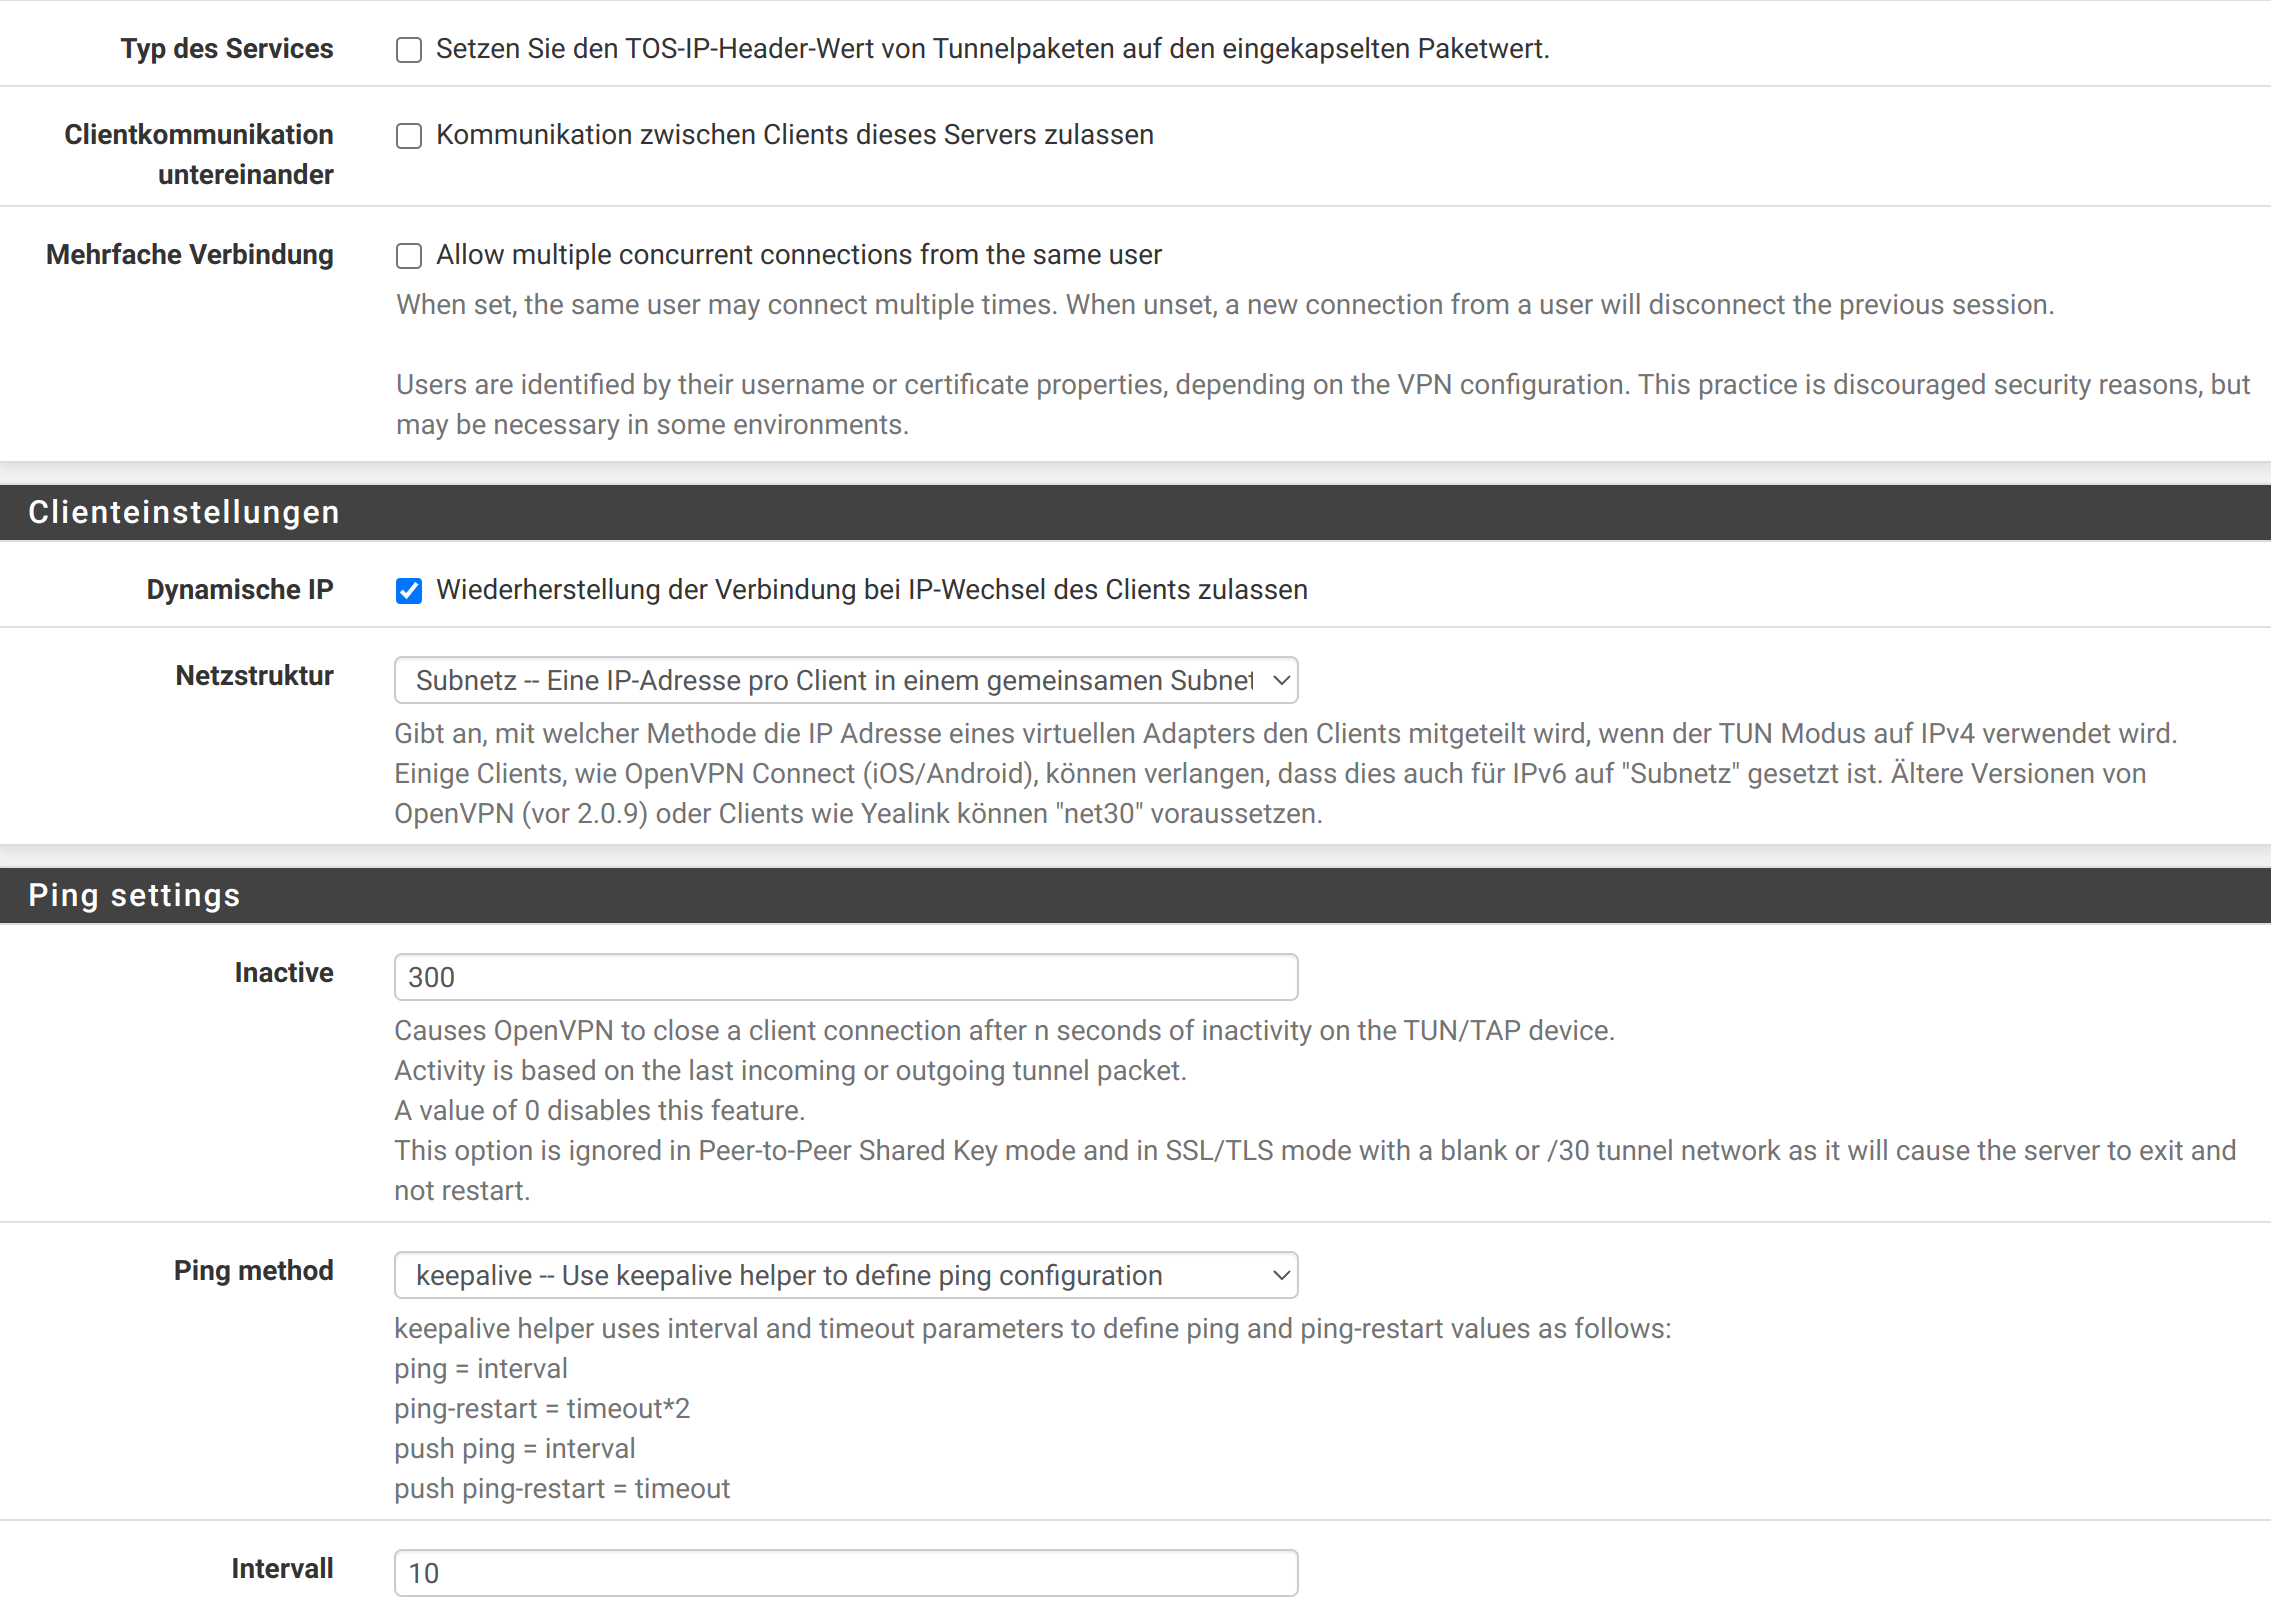Click the Ping settings section header

coord(134,895)
